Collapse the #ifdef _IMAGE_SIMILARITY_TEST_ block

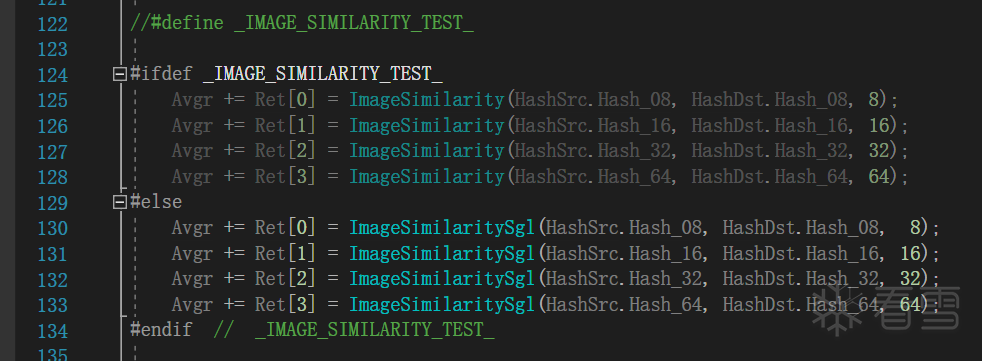(120, 75)
